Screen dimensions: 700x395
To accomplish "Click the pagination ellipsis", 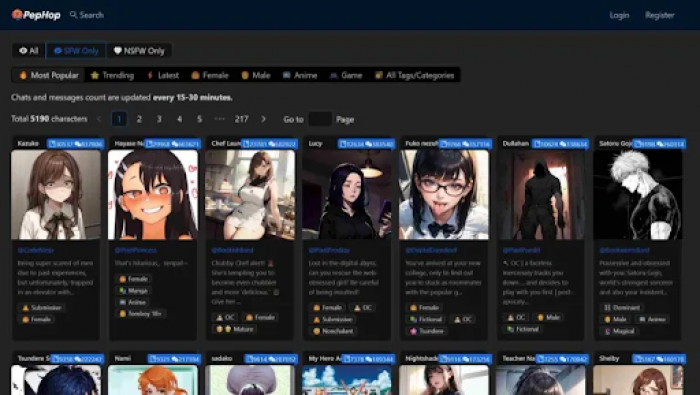I will (x=220, y=119).
